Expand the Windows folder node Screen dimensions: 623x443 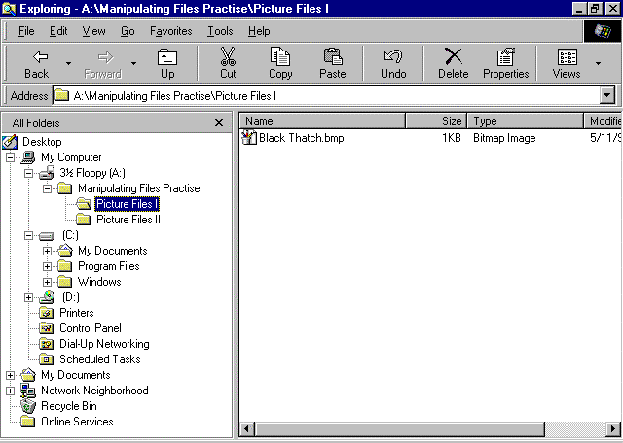48,282
